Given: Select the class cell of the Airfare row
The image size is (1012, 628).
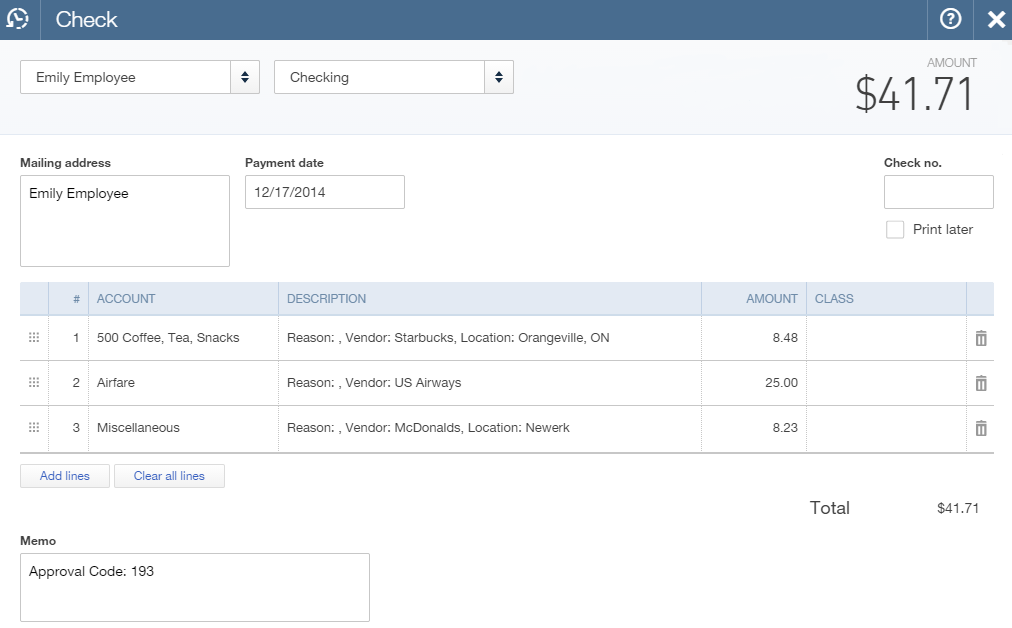Looking at the screenshot, I should click(886, 383).
